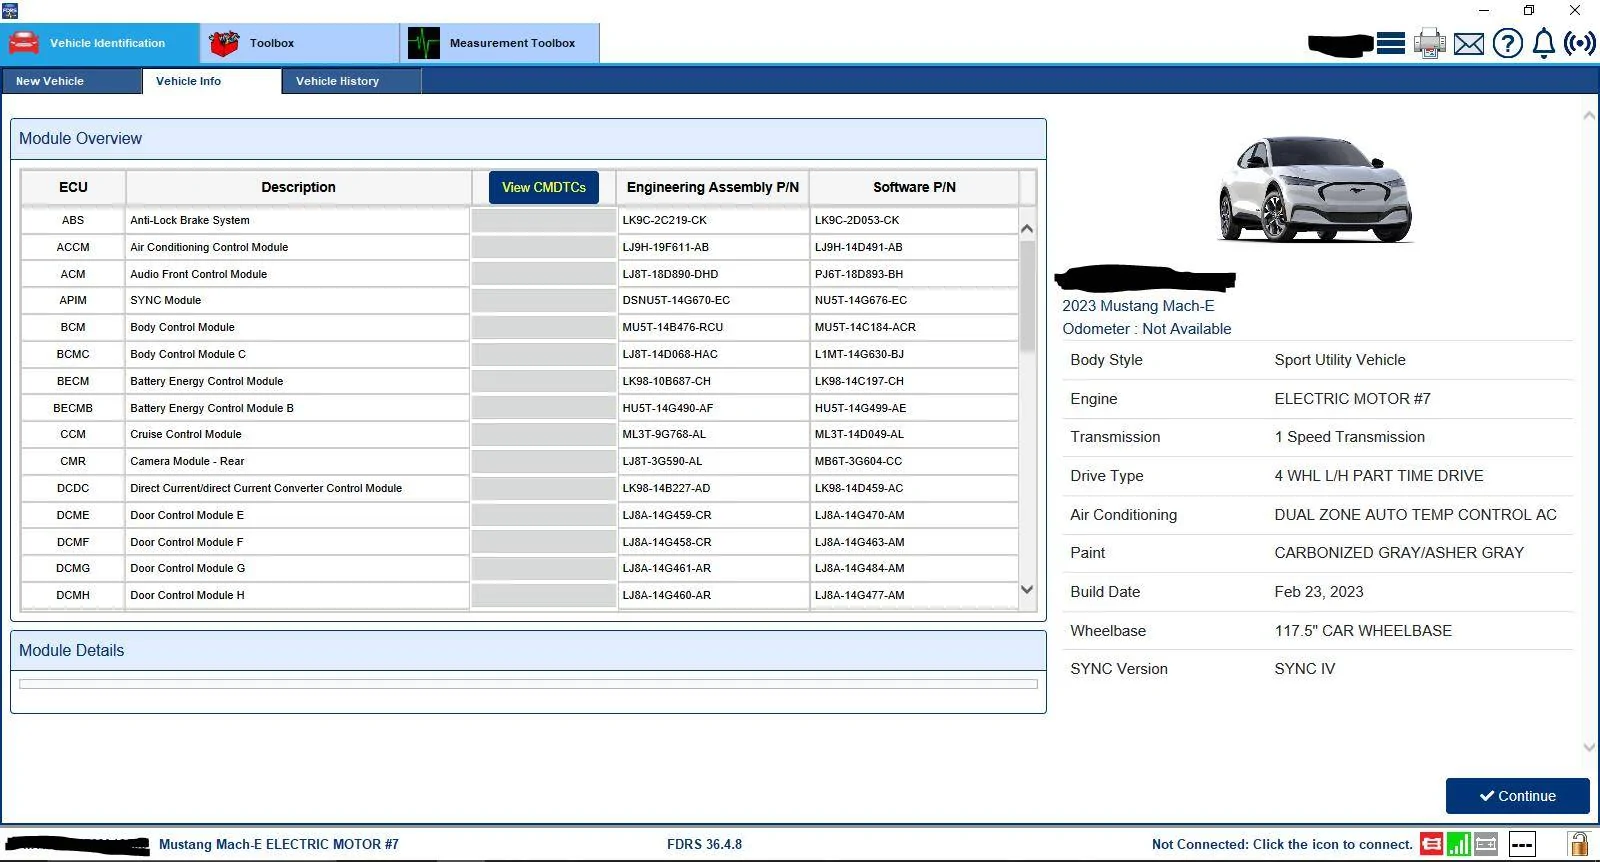Click the module table scroll up arrow

point(1027,229)
